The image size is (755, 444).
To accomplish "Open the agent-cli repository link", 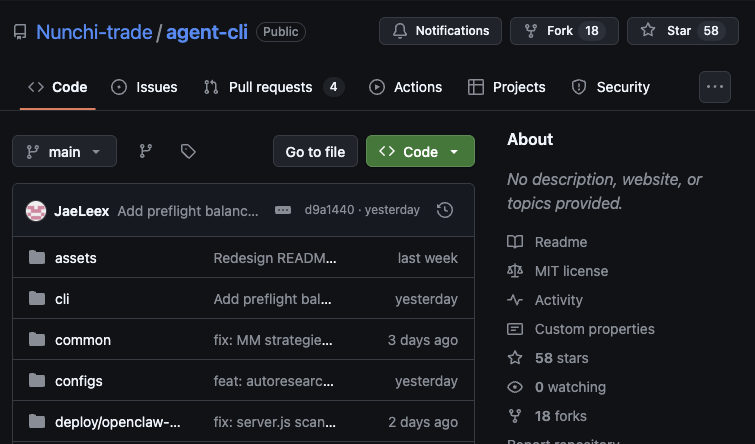I will pyautogui.click(x=207, y=32).
